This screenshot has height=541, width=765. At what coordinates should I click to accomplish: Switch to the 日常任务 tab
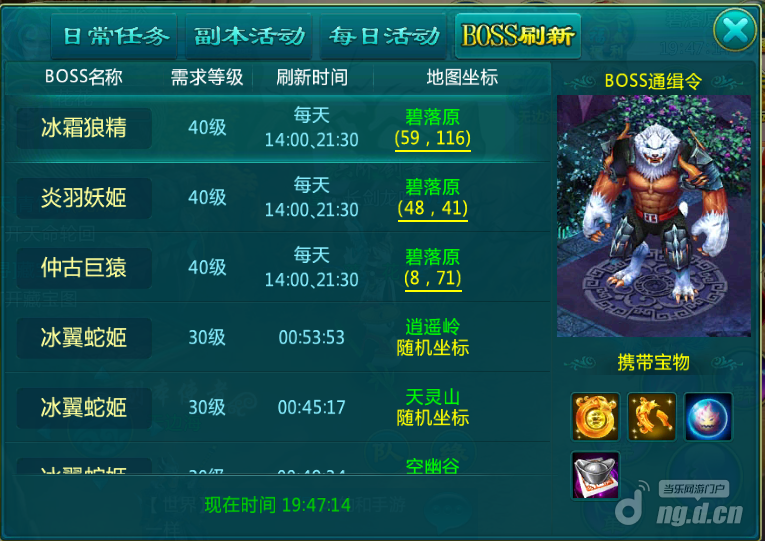pyautogui.click(x=114, y=37)
